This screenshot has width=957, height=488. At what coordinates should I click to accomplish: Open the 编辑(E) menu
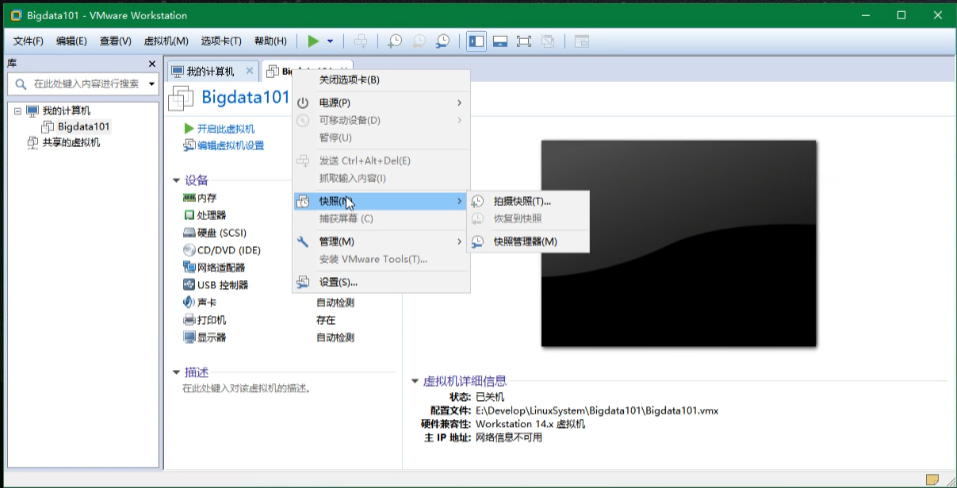pos(71,41)
